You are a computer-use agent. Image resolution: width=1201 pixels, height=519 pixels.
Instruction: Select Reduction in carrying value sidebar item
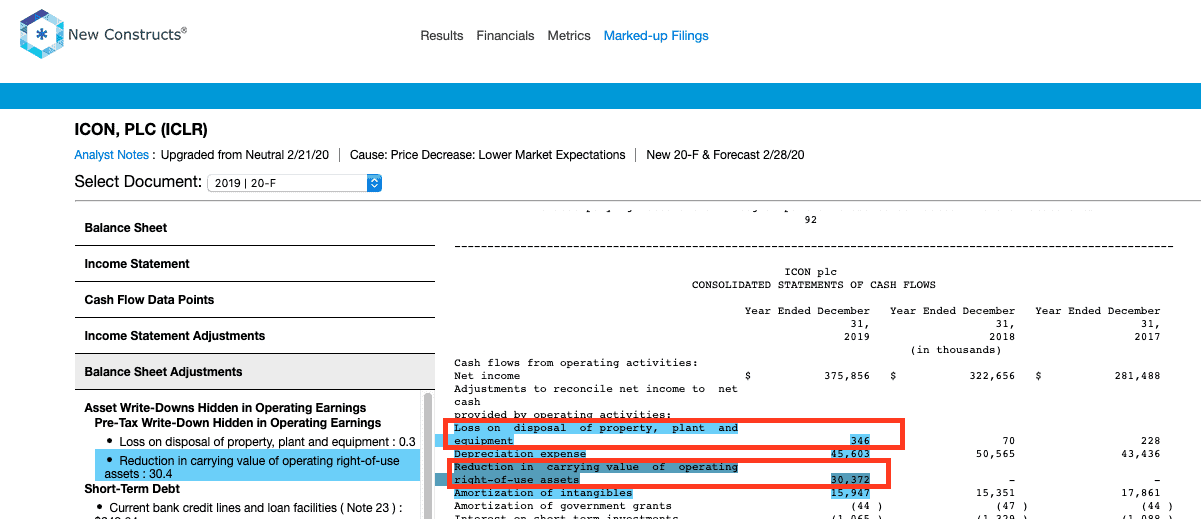click(257, 465)
